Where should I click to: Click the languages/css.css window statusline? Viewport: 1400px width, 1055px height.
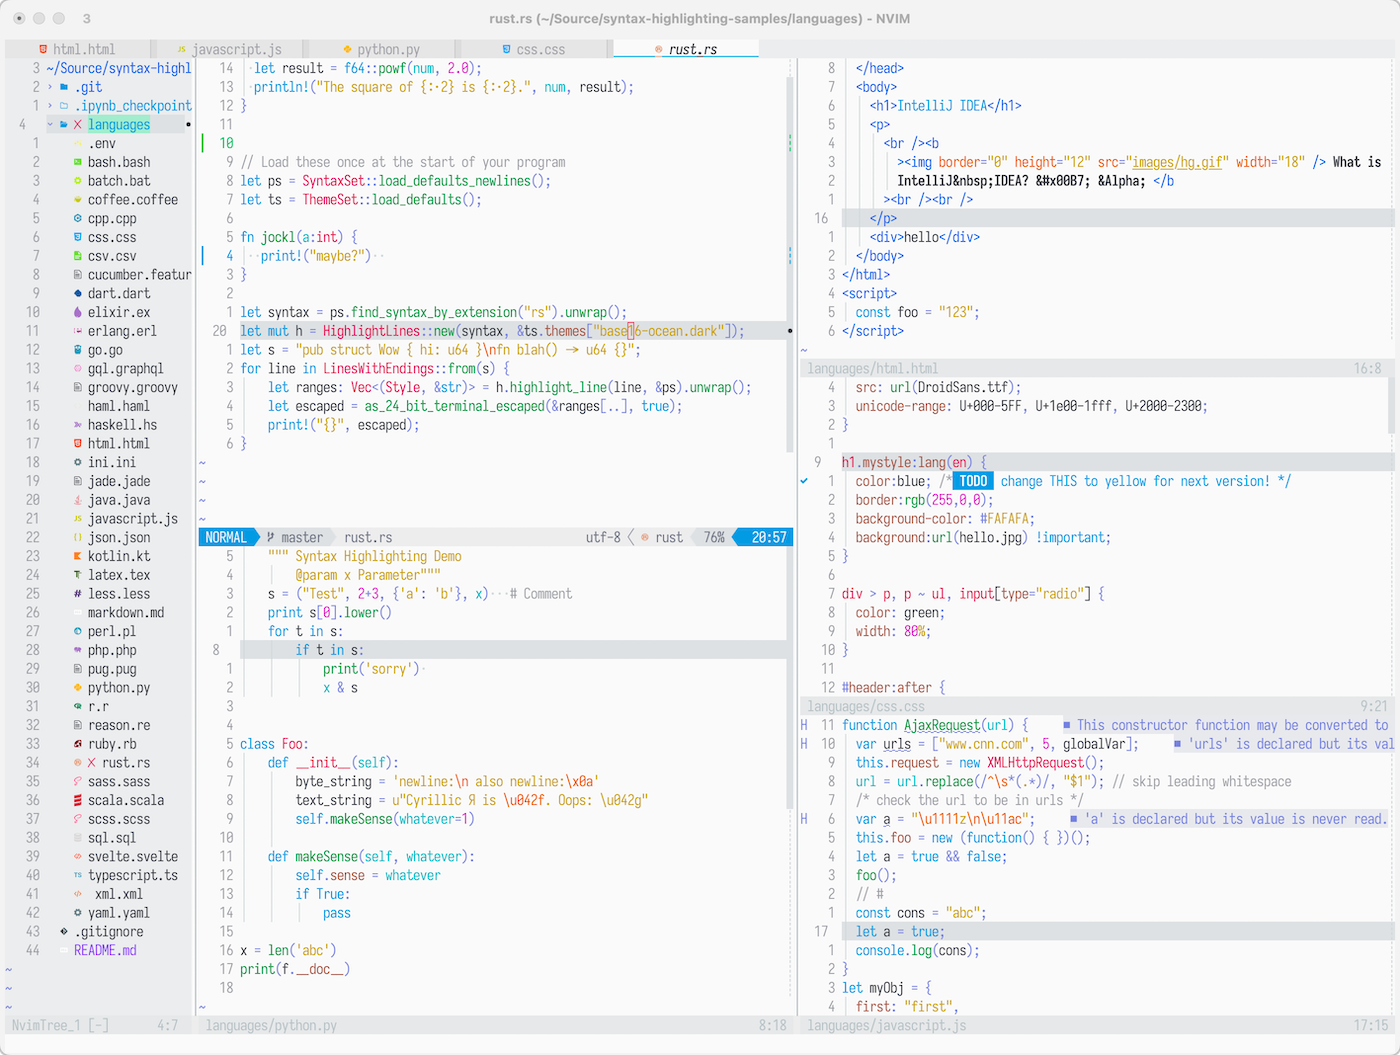pos(1097,707)
